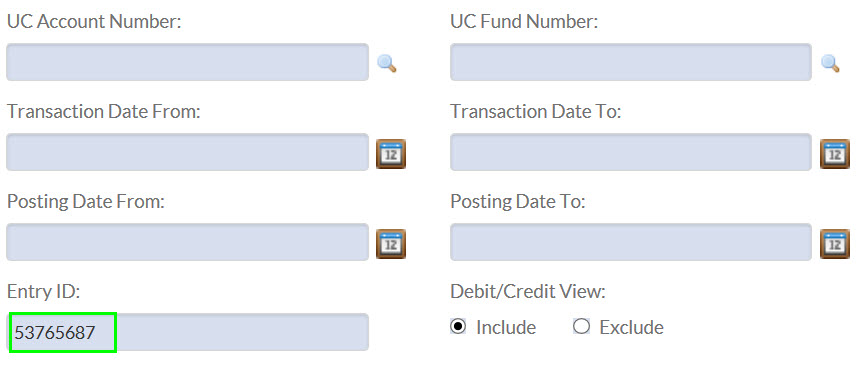The width and height of the screenshot is (867, 365).
Task: Select the Exclude radio button
Action: point(581,327)
